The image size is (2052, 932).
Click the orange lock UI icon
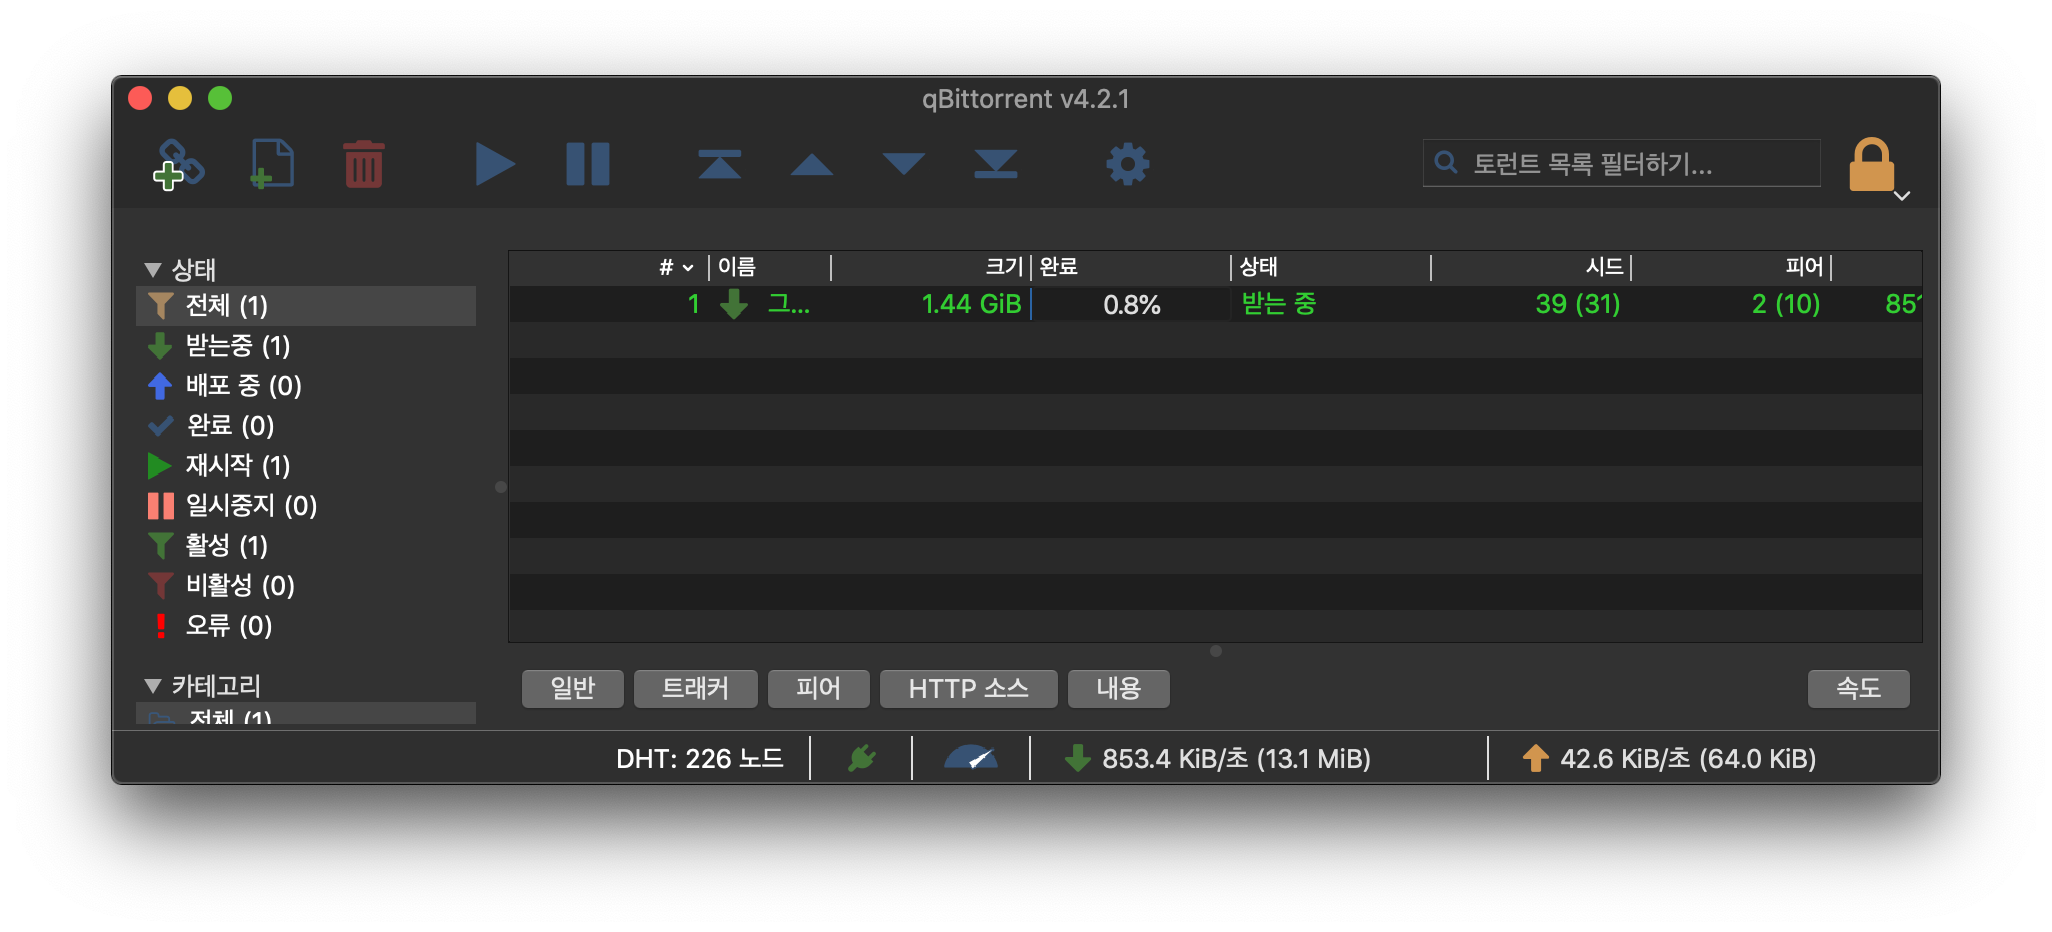[1872, 164]
